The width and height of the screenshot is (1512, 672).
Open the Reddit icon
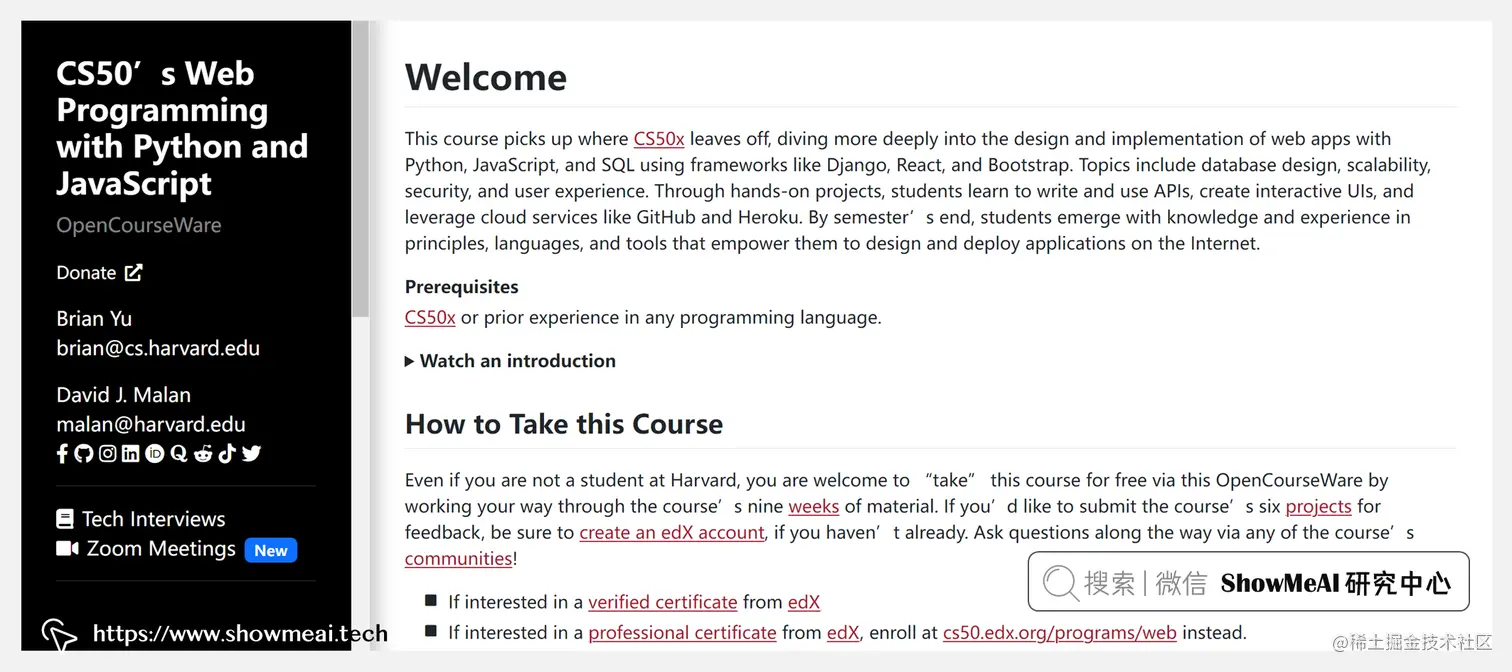coord(202,453)
